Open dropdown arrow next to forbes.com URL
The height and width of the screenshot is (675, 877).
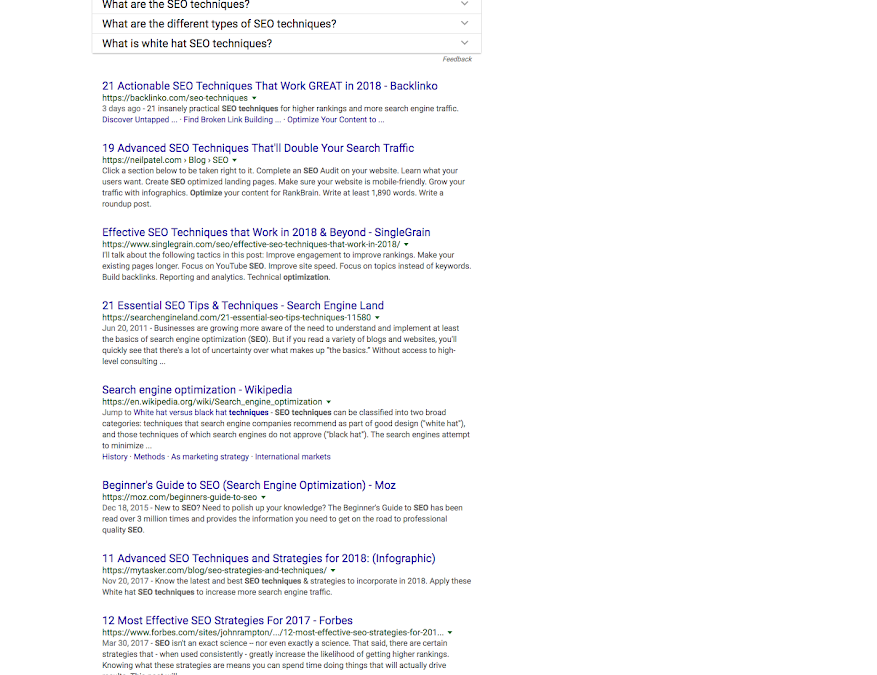tap(450, 632)
